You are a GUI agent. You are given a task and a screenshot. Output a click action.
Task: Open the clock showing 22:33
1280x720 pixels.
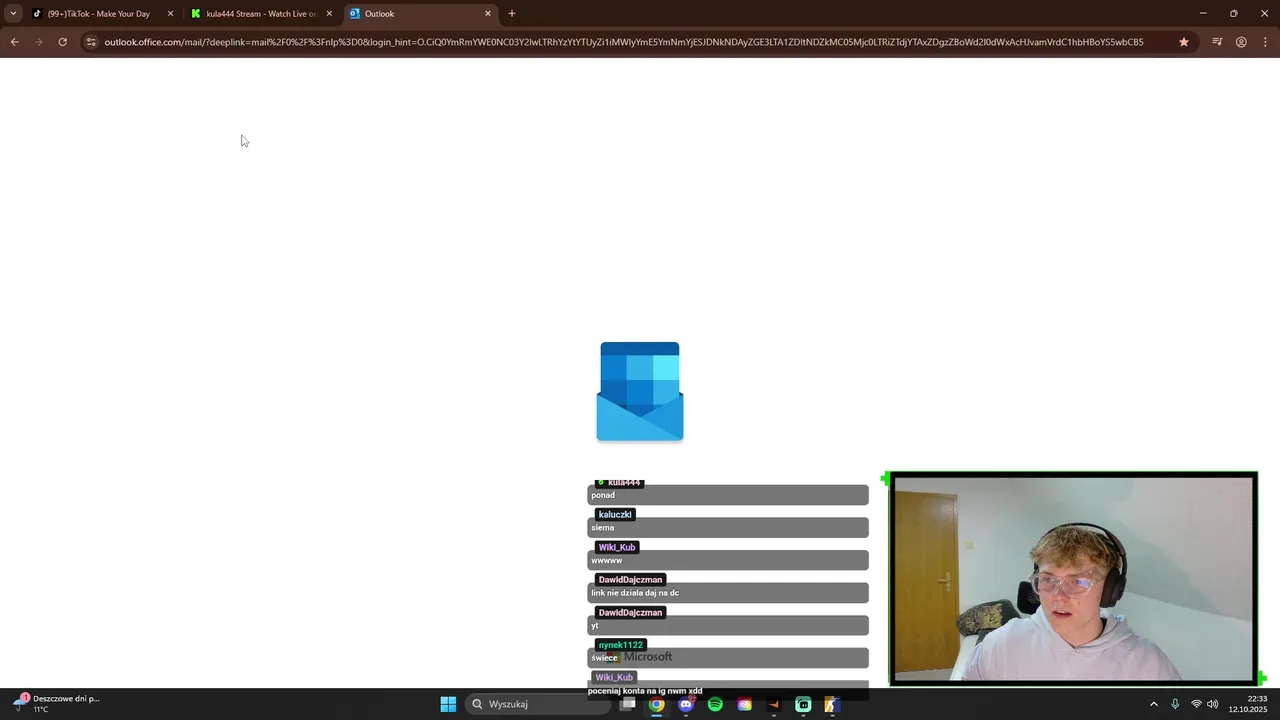[x=1249, y=704]
